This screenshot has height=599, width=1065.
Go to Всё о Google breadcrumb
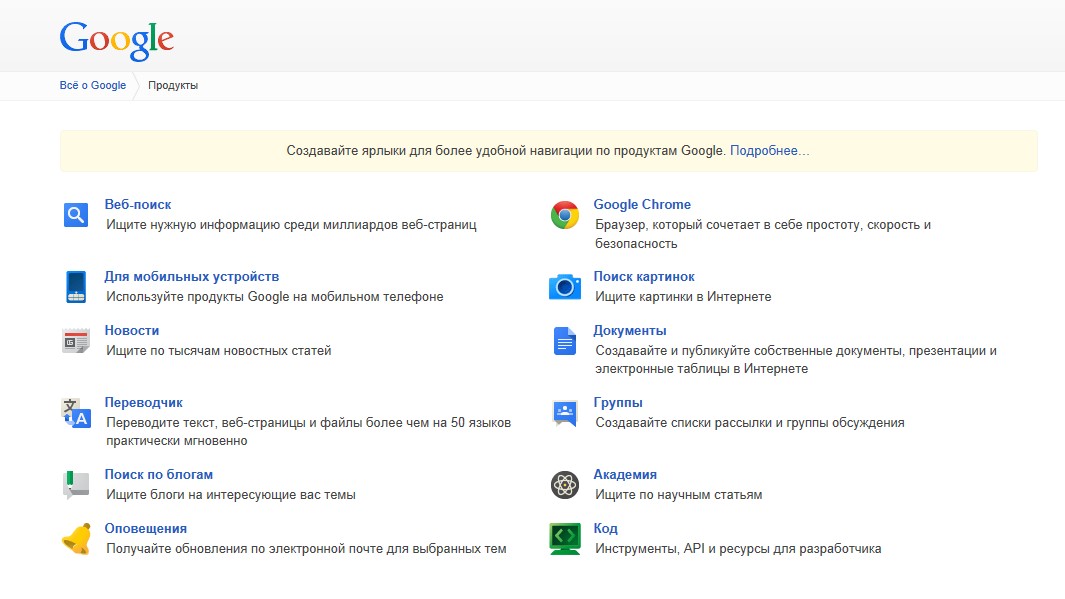92,86
